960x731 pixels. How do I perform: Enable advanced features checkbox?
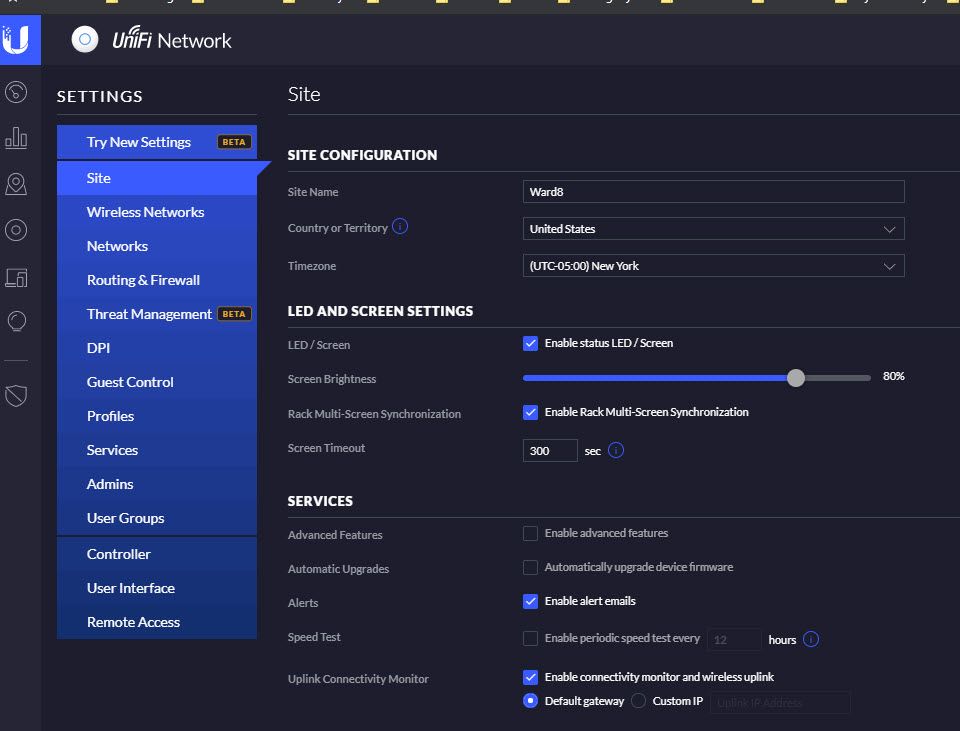click(x=531, y=534)
